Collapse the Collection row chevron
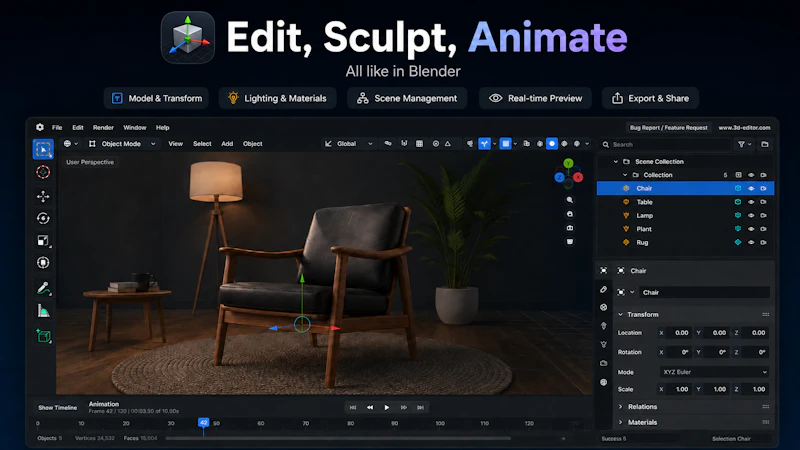Viewport: 800px width, 450px height. point(625,175)
